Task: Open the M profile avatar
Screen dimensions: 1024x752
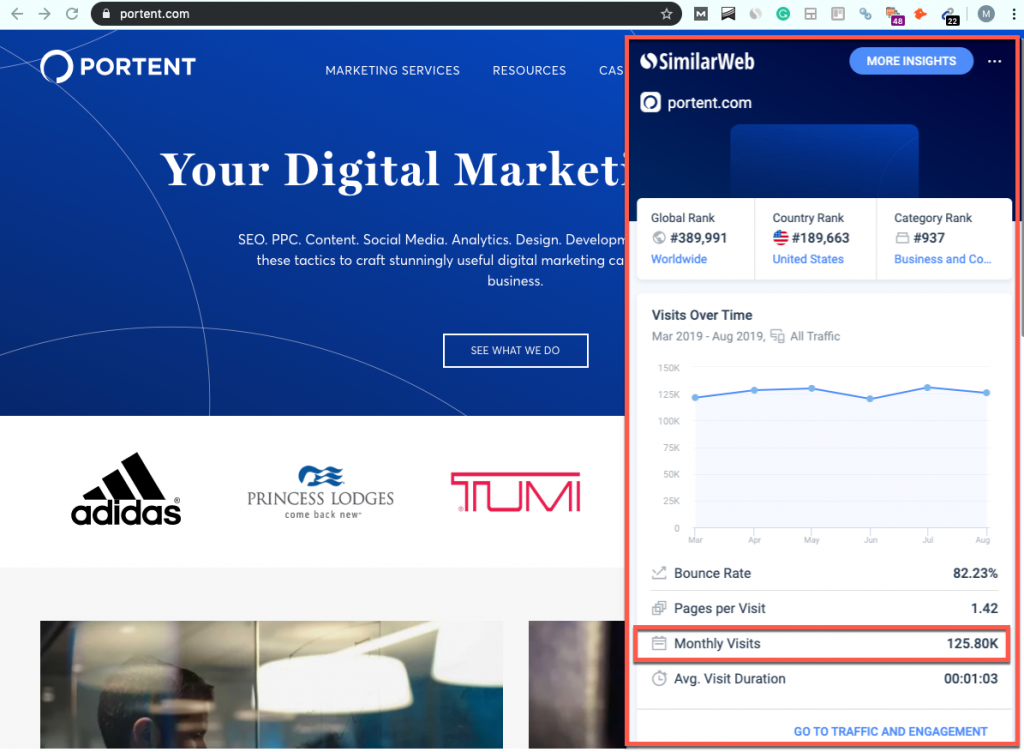Action: [x=986, y=14]
